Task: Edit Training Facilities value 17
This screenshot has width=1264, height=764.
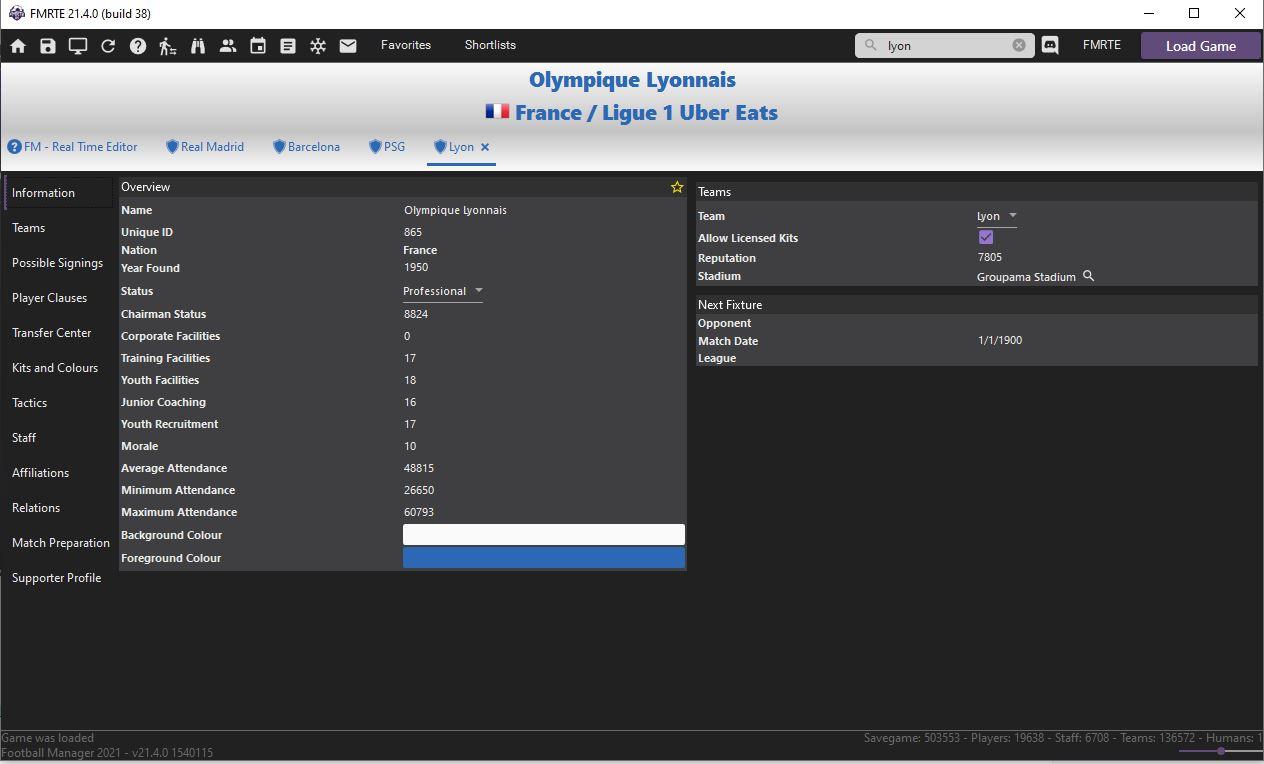Action: 410,358
